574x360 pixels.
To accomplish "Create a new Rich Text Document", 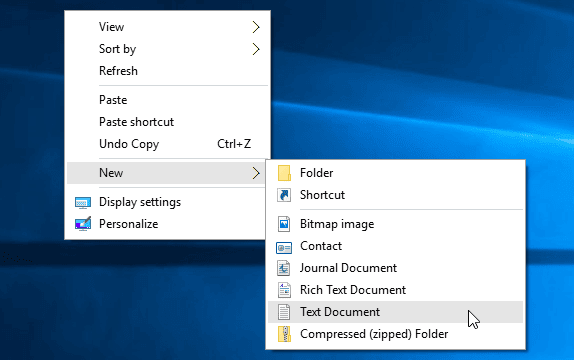I will 395,290.
